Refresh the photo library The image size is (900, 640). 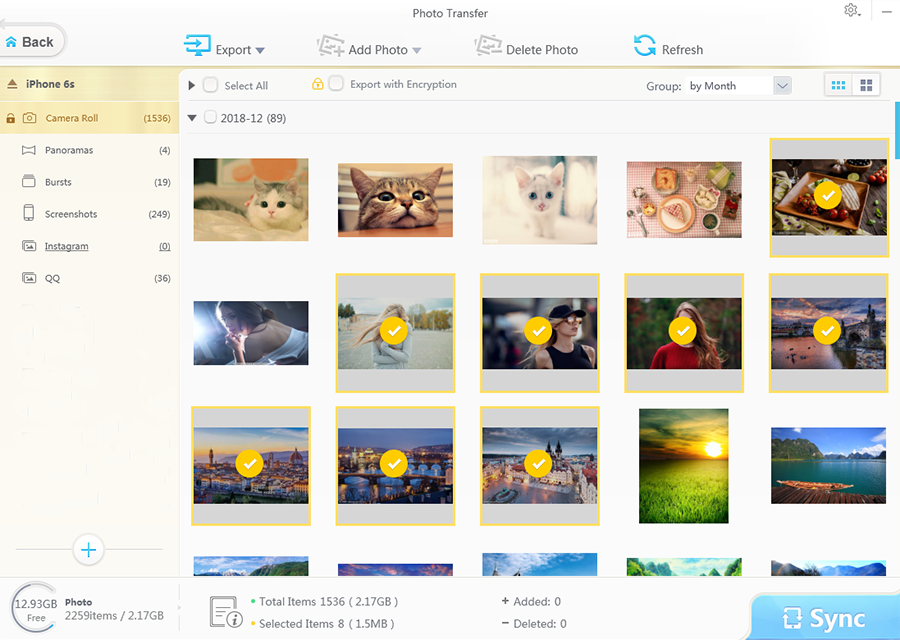(x=667, y=46)
